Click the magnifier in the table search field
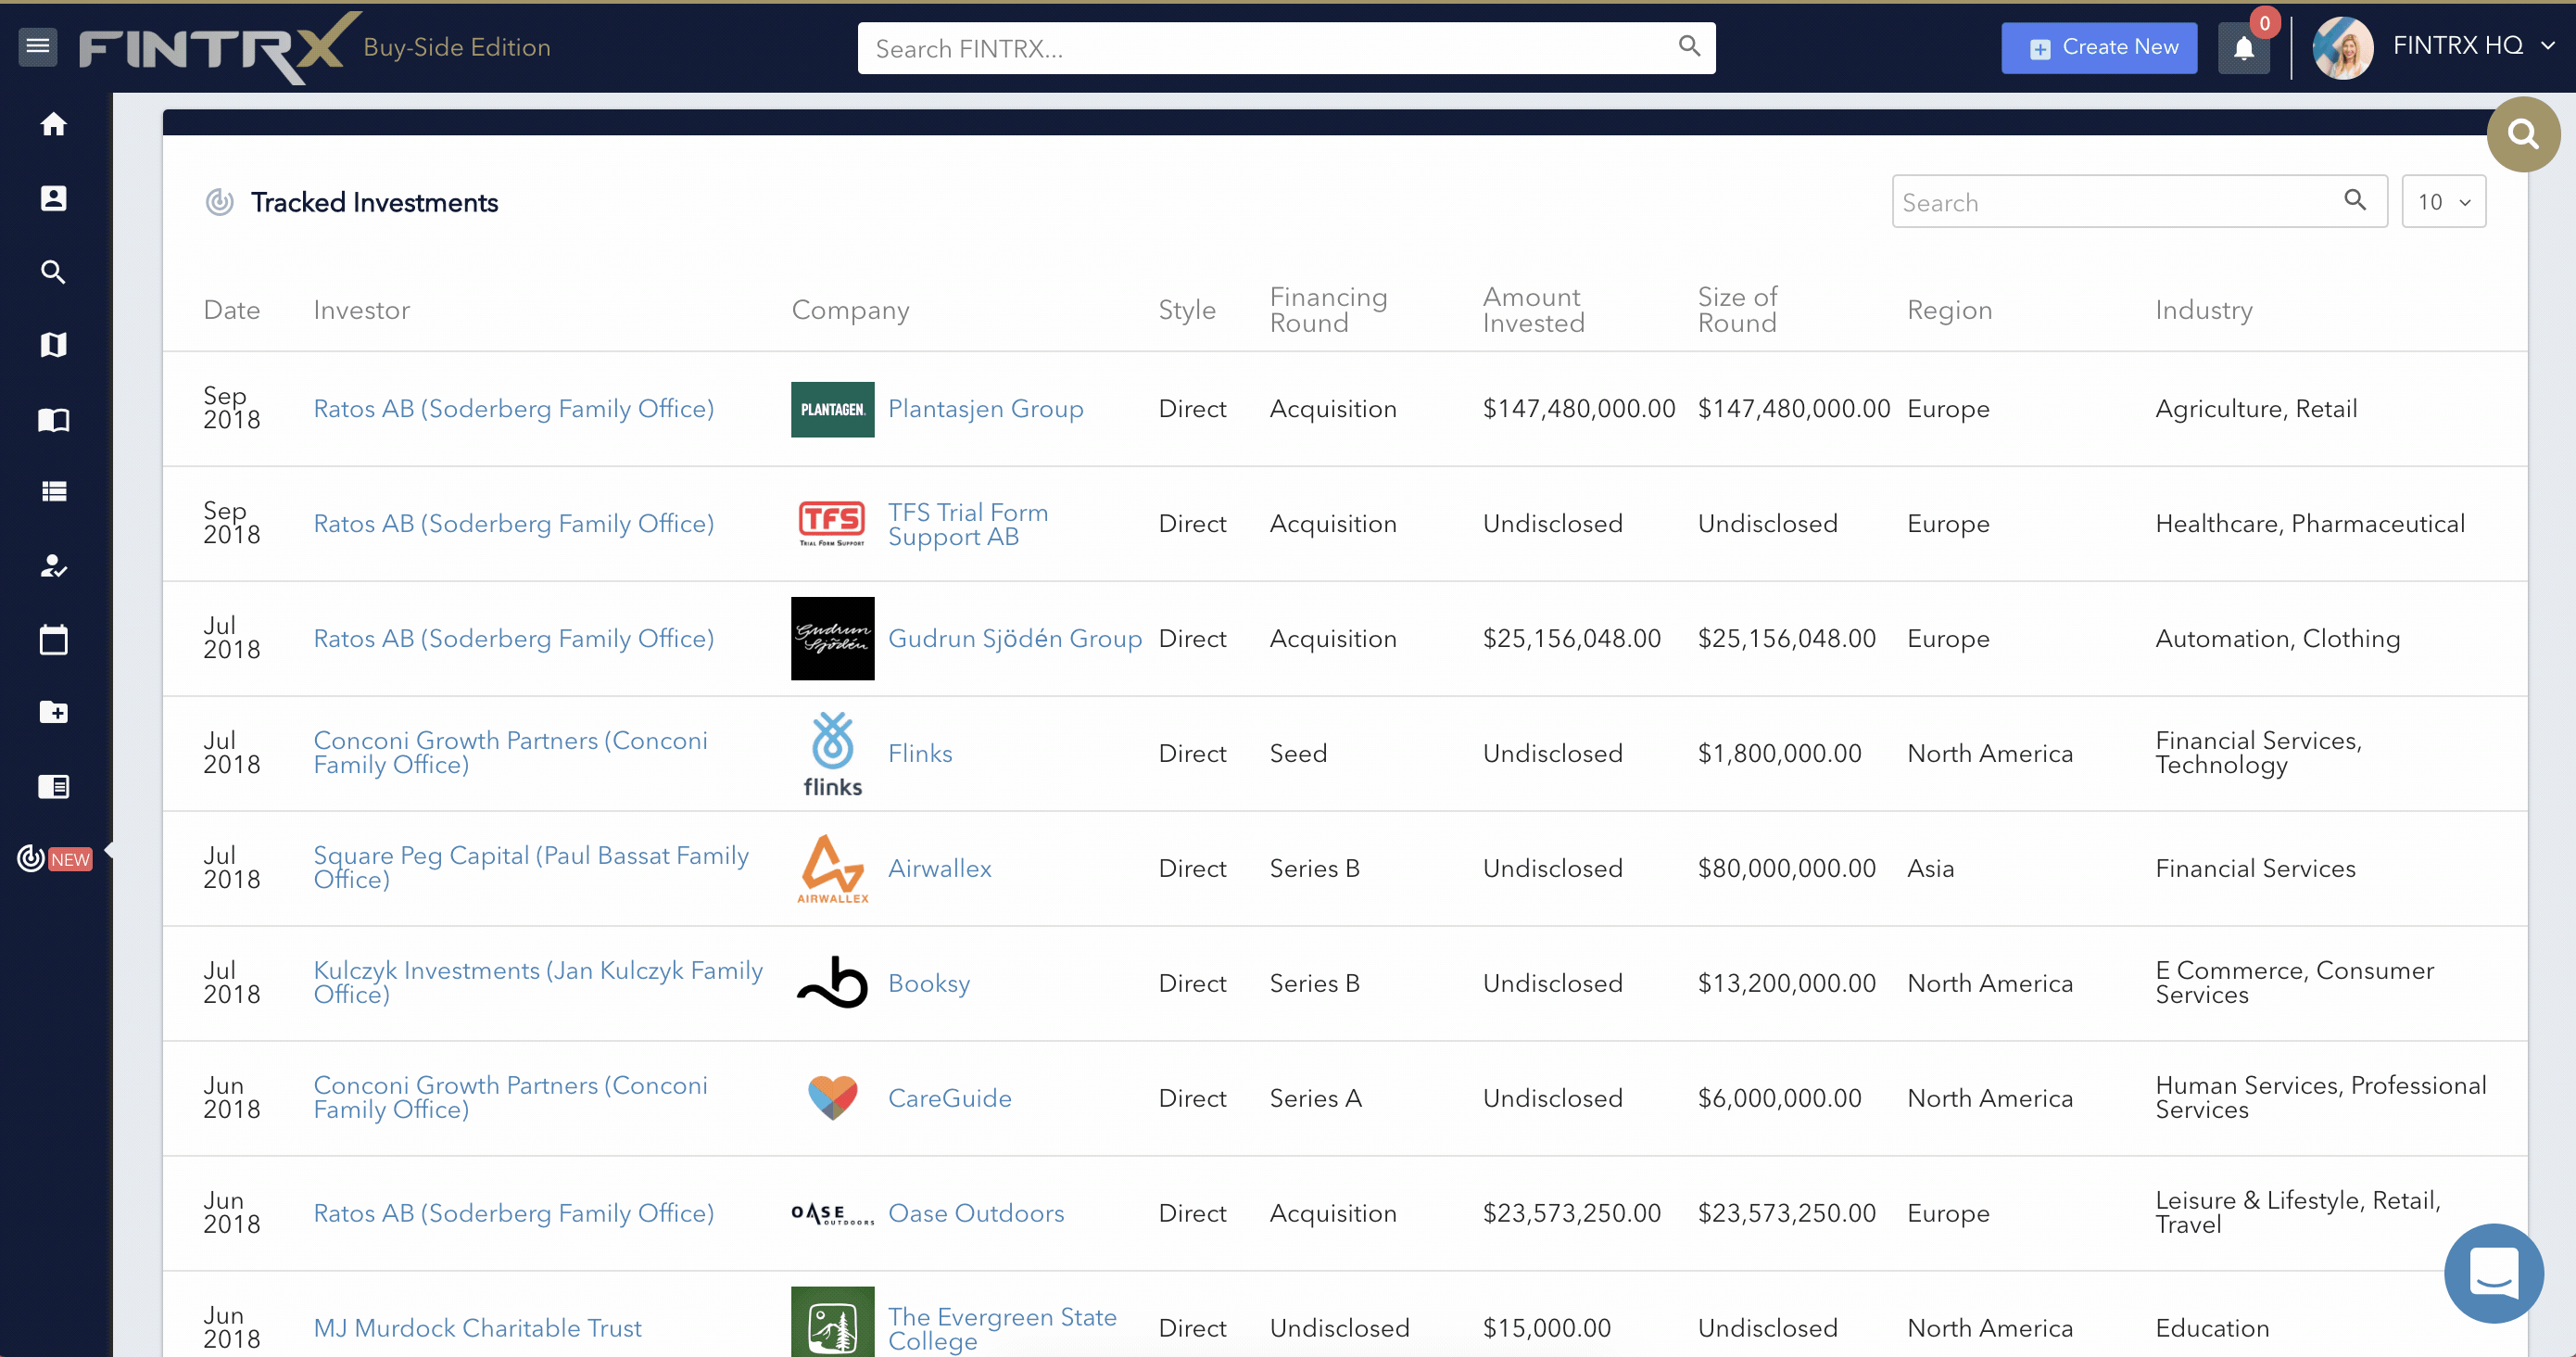2576x1357 pixels. (x=2355, y=200)
